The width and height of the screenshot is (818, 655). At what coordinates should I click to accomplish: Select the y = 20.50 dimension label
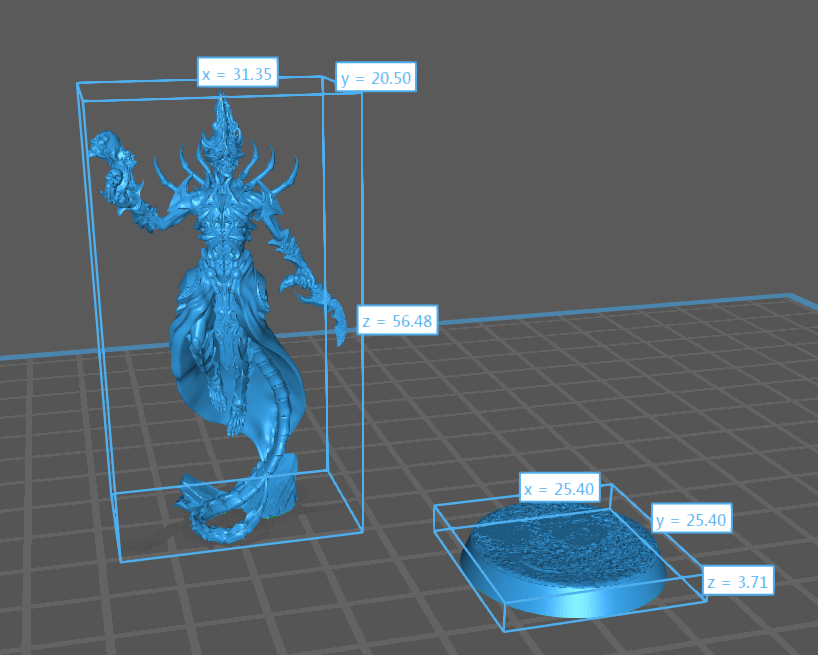(x=376, y=79)
